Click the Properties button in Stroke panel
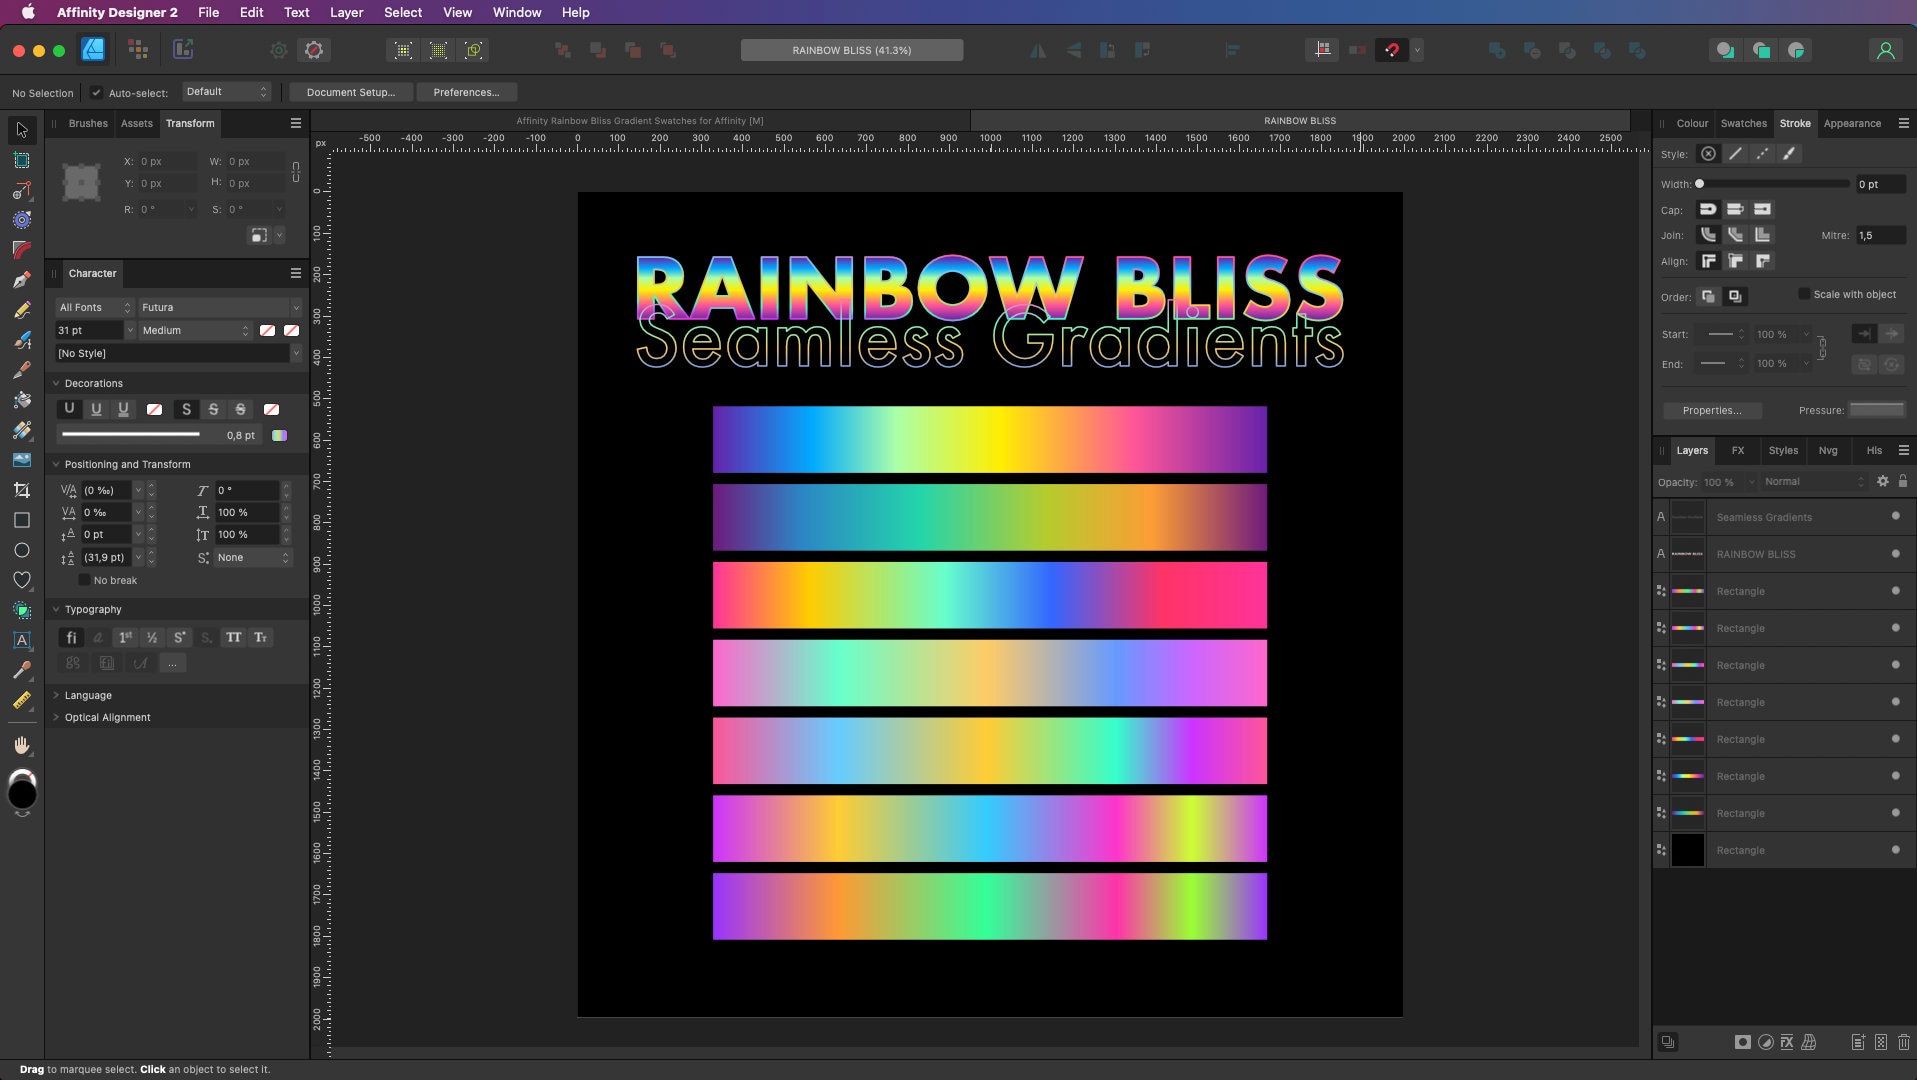Viewport: 1917px width, 1080px height. [1711, 410]
